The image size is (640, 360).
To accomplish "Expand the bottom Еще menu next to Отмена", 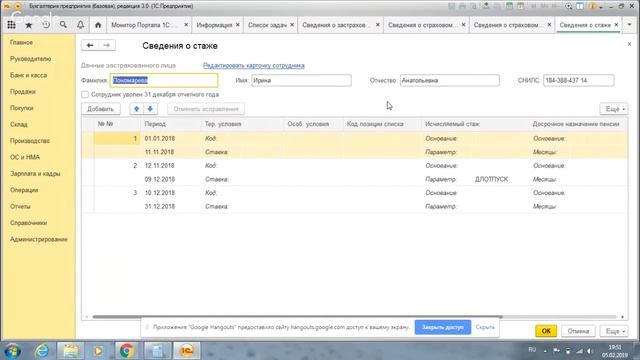I will [x=614, y=331].
